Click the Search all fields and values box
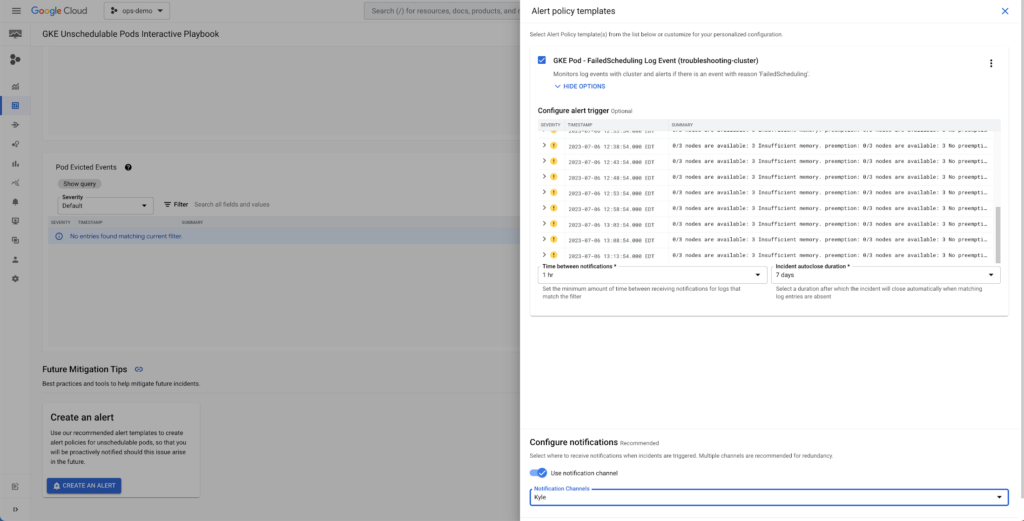Screen dimensions: 1024x521 point(232,204)
